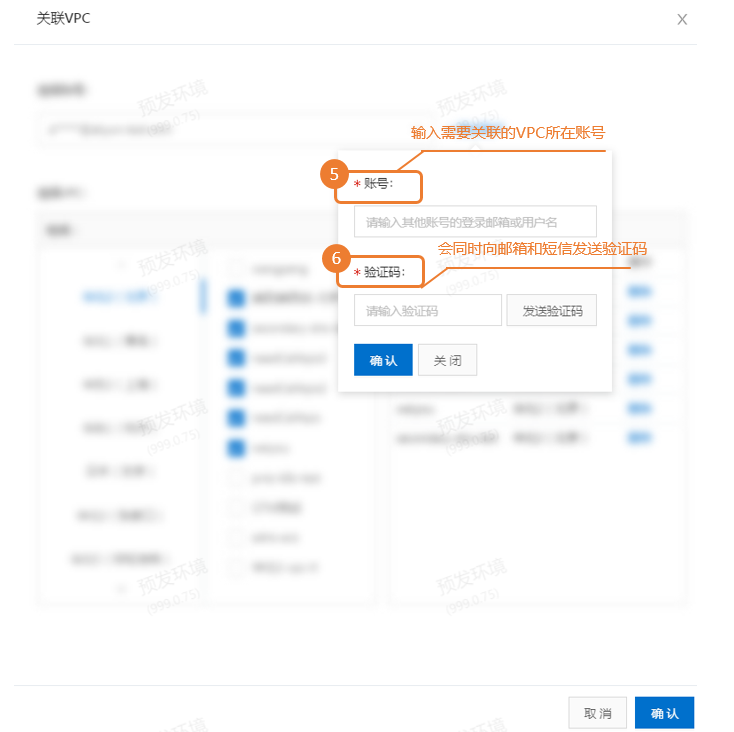Send the verification code (发送验证码)
The image size is (734, 732).
click(552, 310)
